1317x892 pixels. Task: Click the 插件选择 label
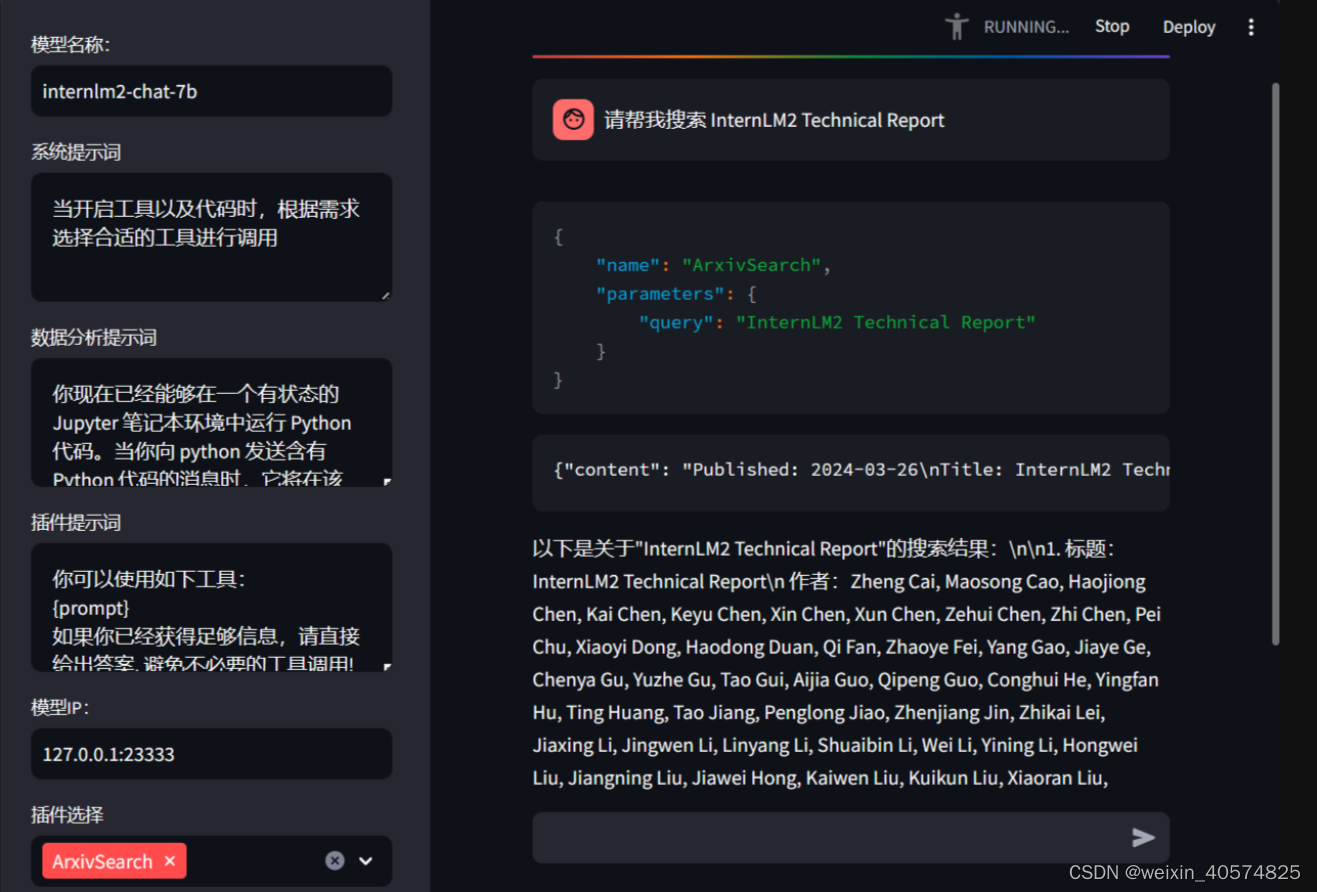67,815
